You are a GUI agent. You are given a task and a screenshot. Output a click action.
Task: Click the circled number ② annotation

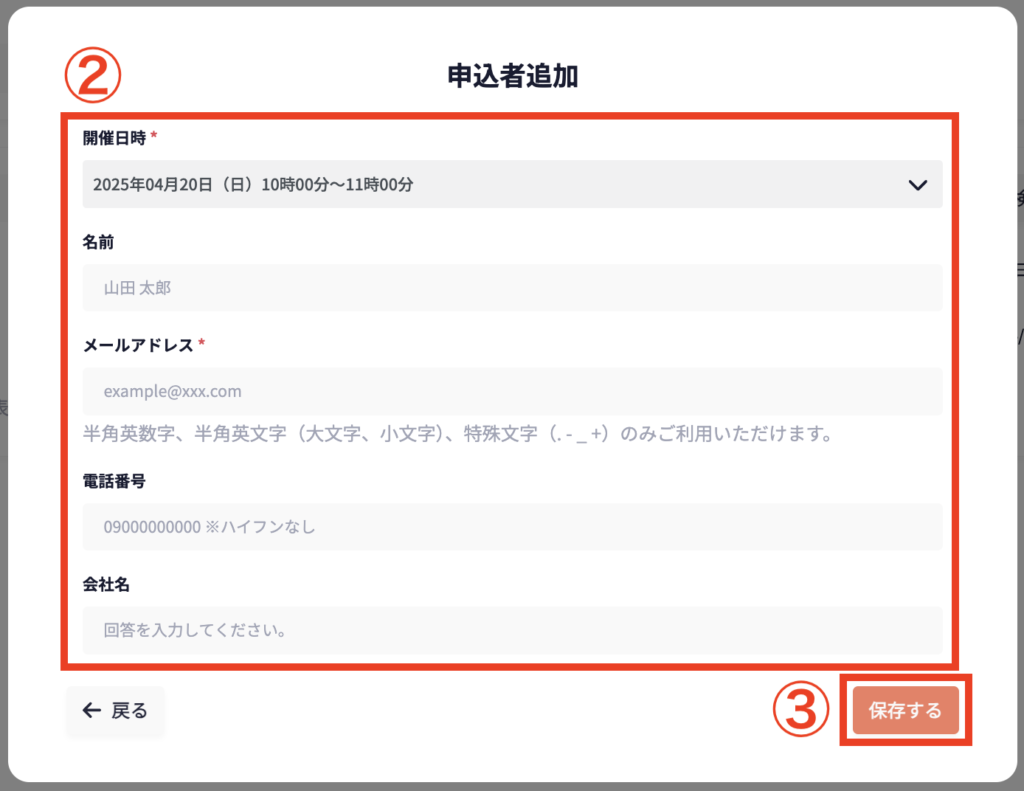92,77
